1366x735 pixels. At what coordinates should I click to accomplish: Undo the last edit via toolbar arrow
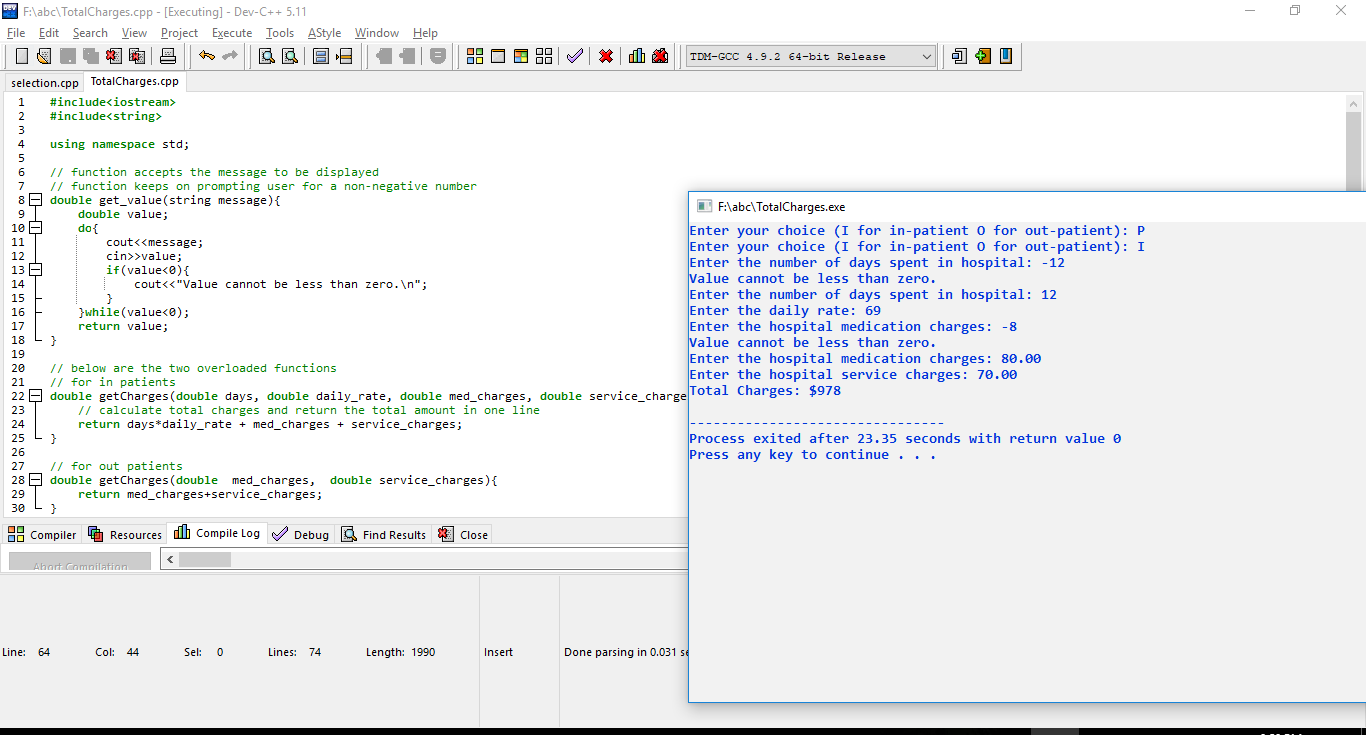tap(207, 56)
